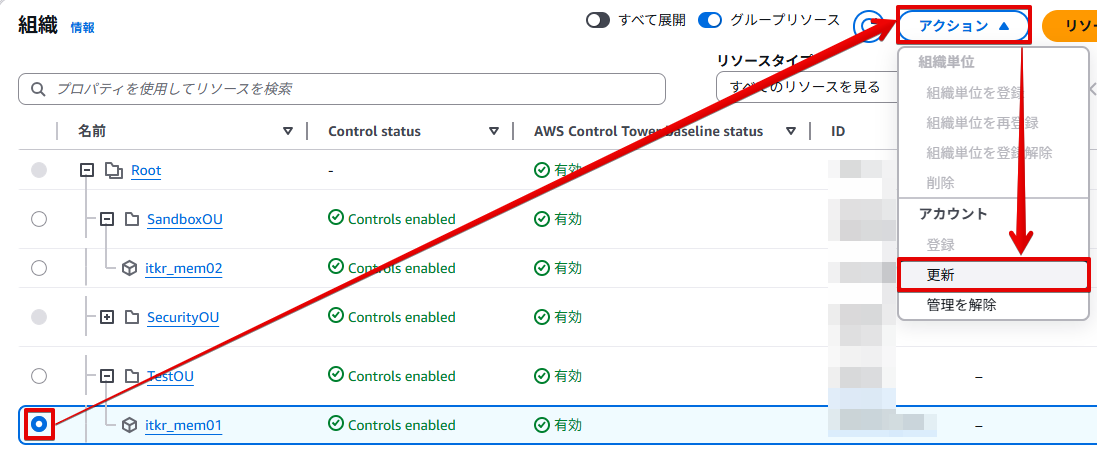Open the 情報 info link beside 組織
Viewport: 1097px width, 451px height.
(x=83, y=28)
